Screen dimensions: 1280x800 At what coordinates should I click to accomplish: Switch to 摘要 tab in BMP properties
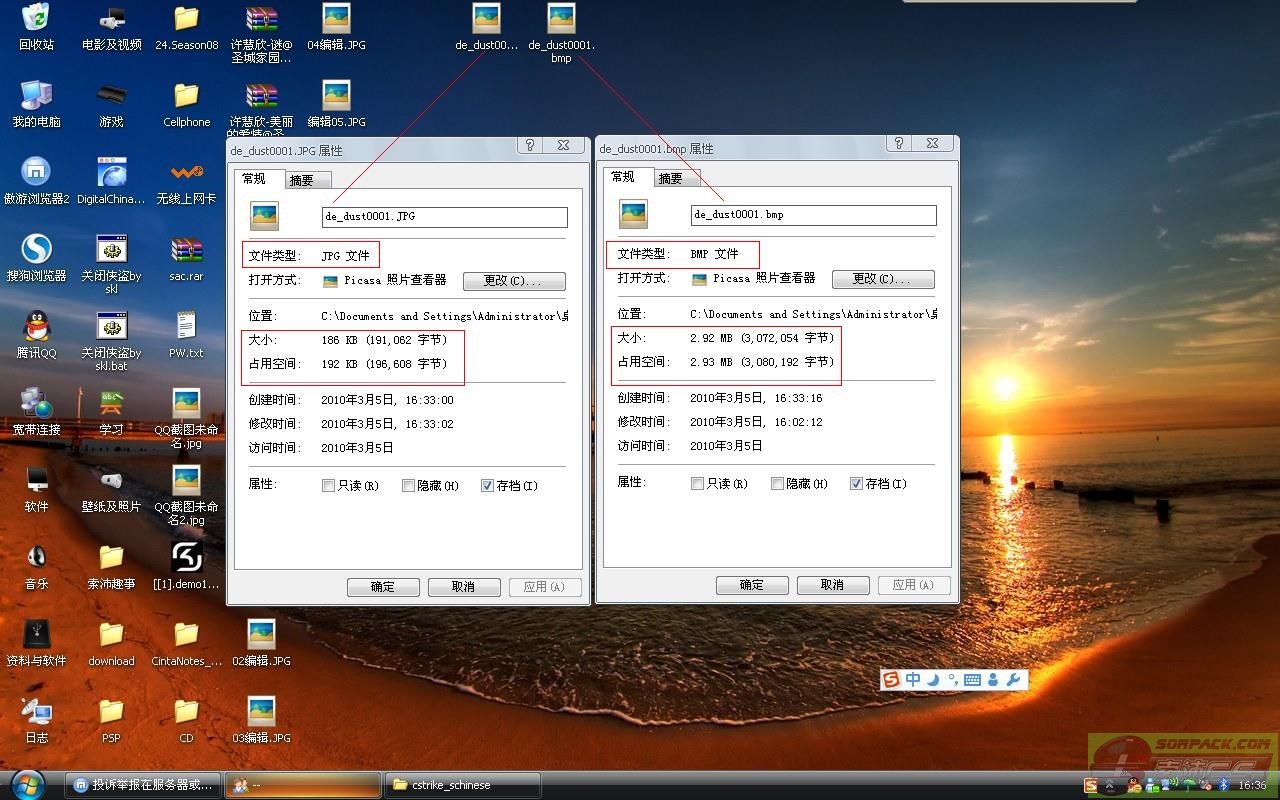(670, 178)
